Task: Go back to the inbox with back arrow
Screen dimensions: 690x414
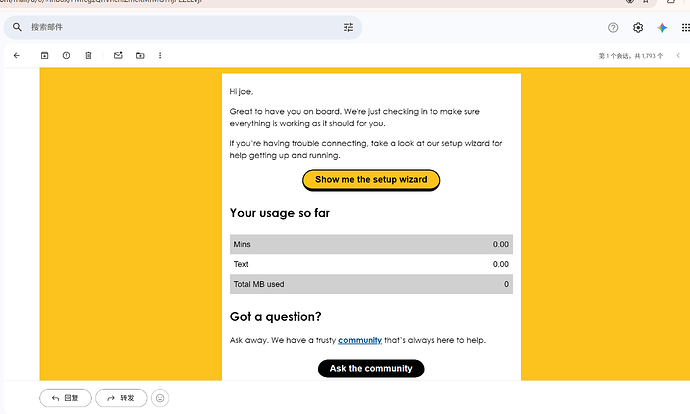Action: coord(17,55)
